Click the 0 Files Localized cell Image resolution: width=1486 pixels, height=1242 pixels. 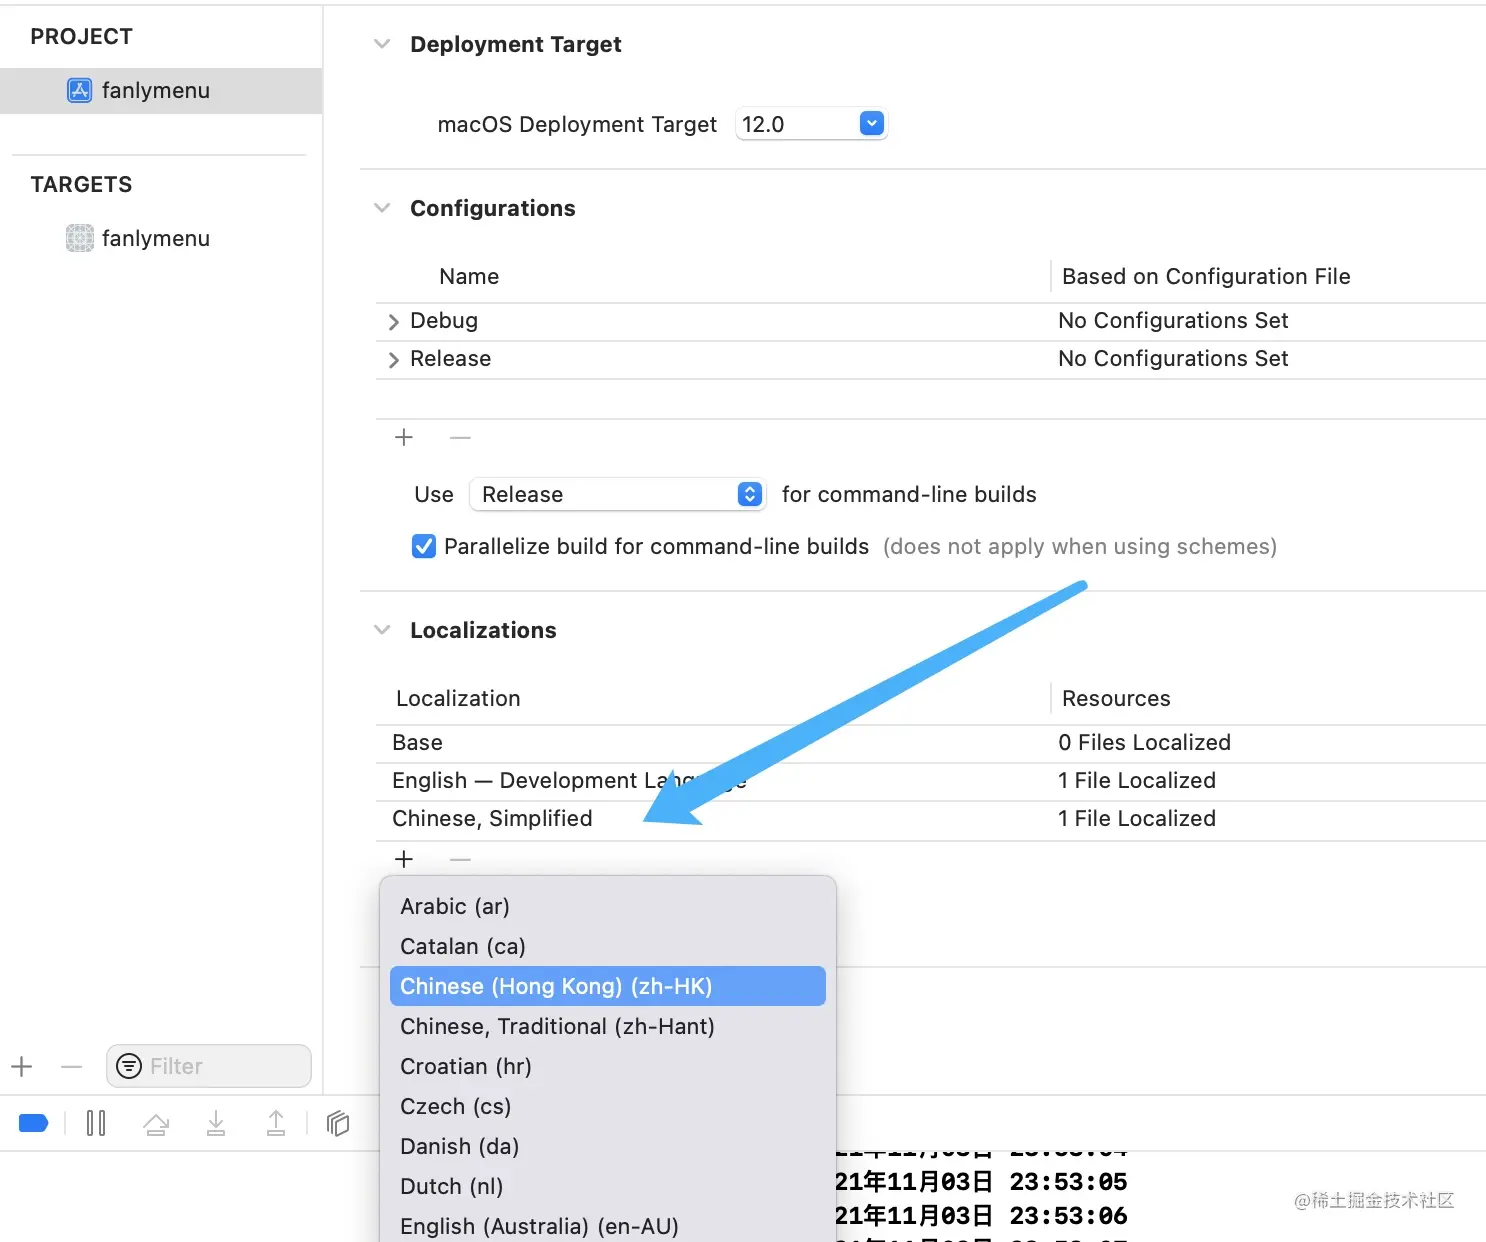click(1144, 743)
